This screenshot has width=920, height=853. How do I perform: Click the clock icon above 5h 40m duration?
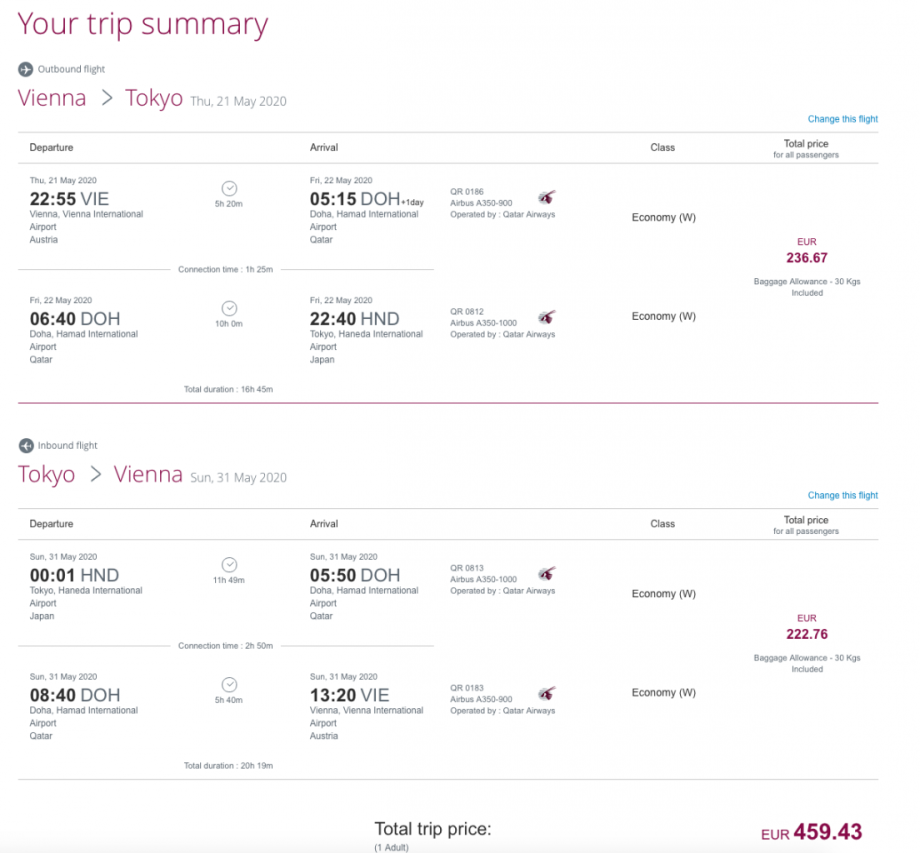(x=229, y=684)
